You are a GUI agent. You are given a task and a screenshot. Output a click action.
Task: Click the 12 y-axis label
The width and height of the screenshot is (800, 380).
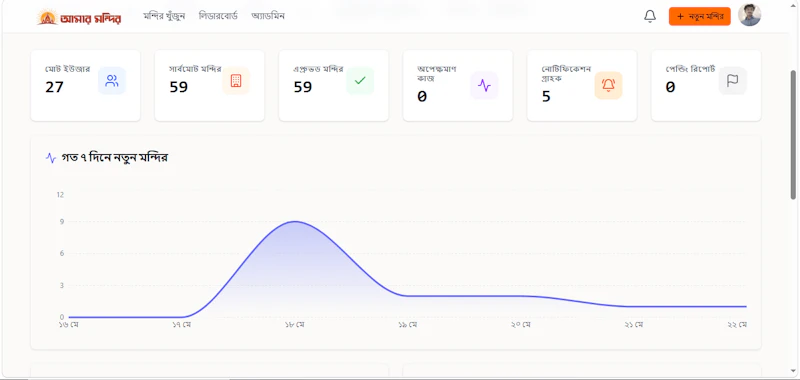(60, 195)
